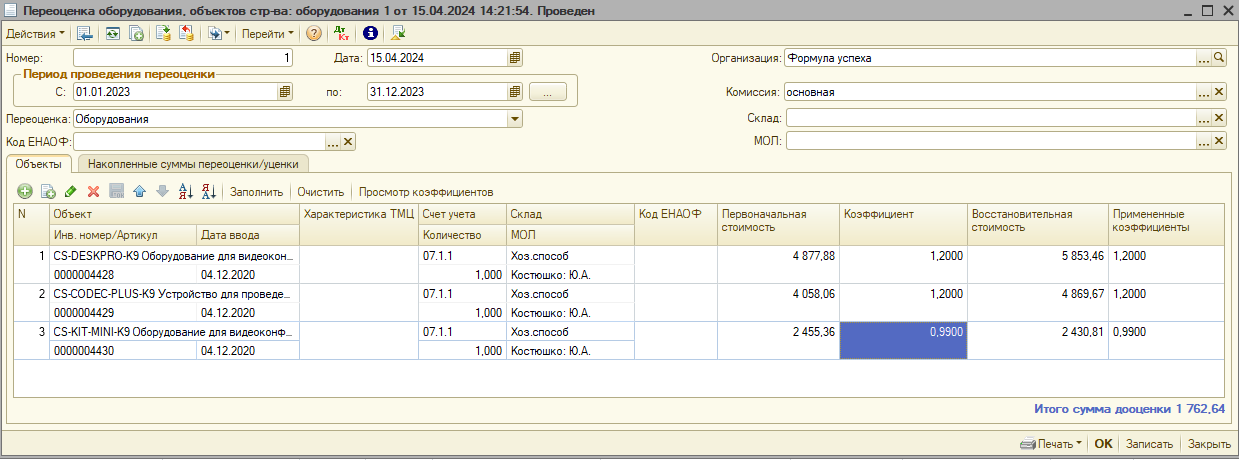Sort table rows ascending

pyautogui.click(x=185, y=191)
